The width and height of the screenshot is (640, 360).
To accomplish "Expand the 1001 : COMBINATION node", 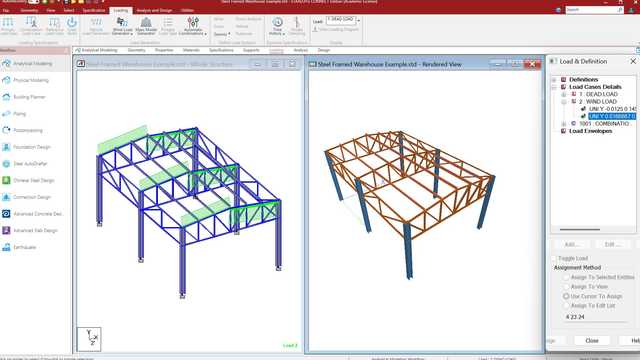I will 564,124.
